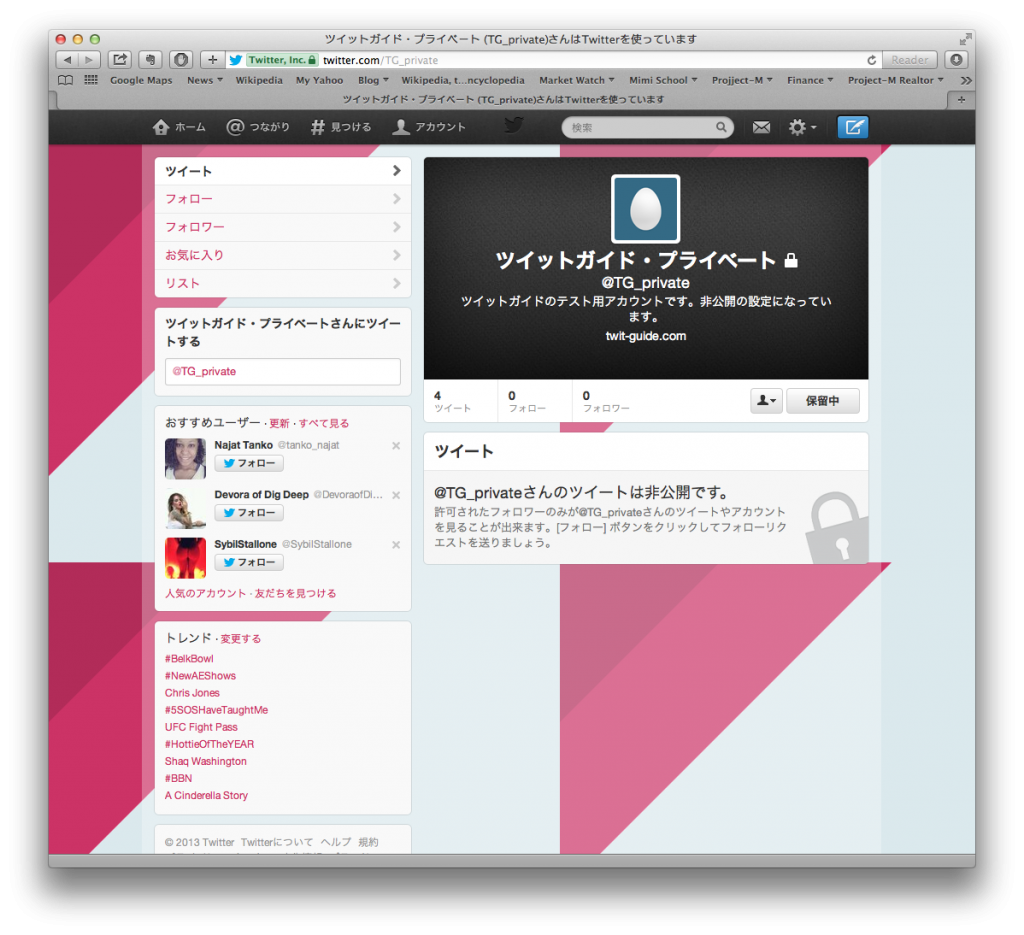Open the UFC Fight Pass trend
The height and width of the screenshot is (935, 1024).
coord(201,727)
